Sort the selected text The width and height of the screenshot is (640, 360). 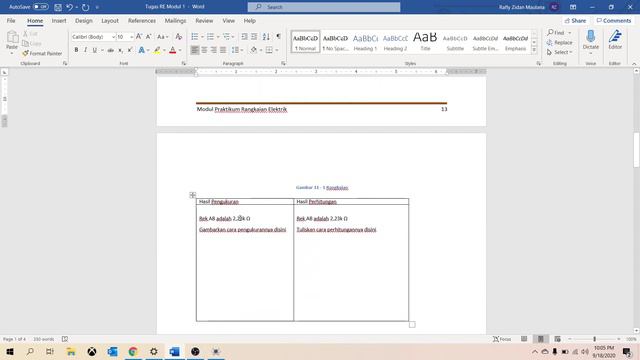pyautogui.click(x=266, y=37)
